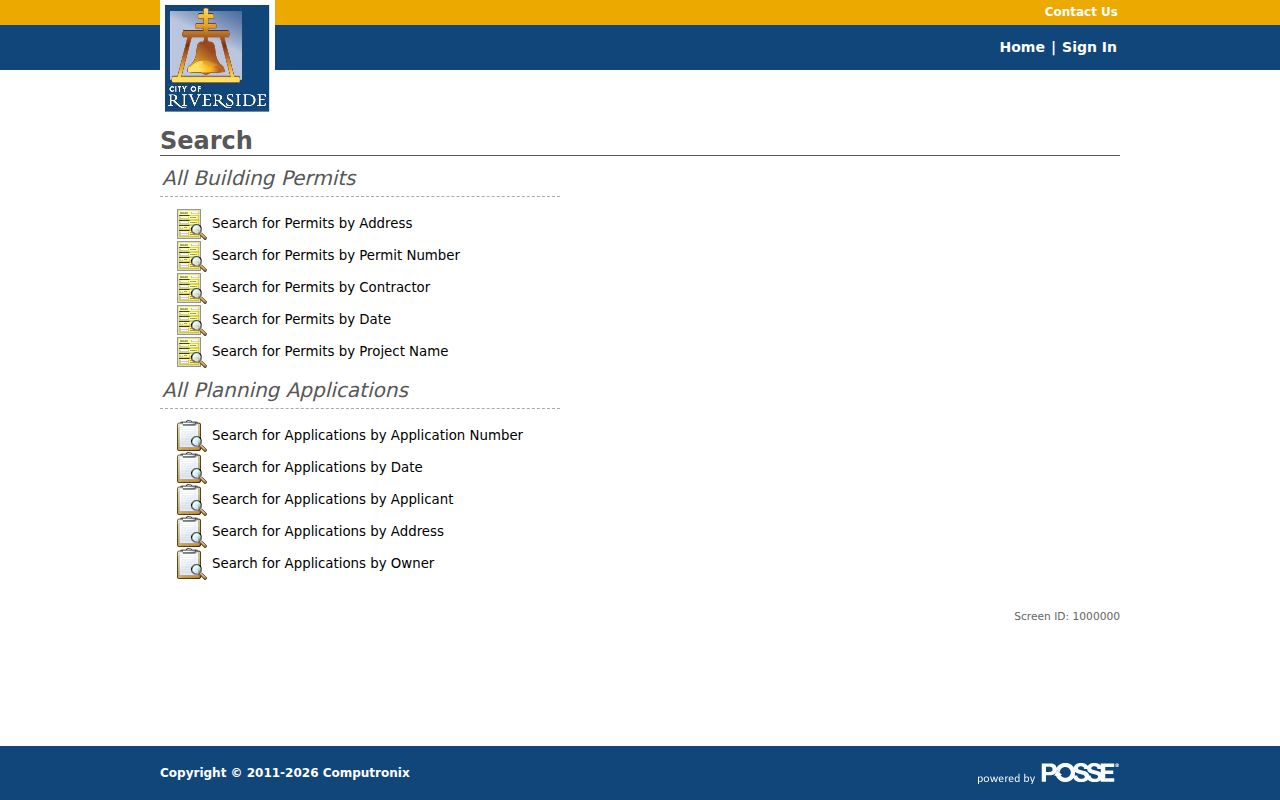Click the clipboard icon beside Applications by Application Number
1280x800 pixels.
(192, 436)
